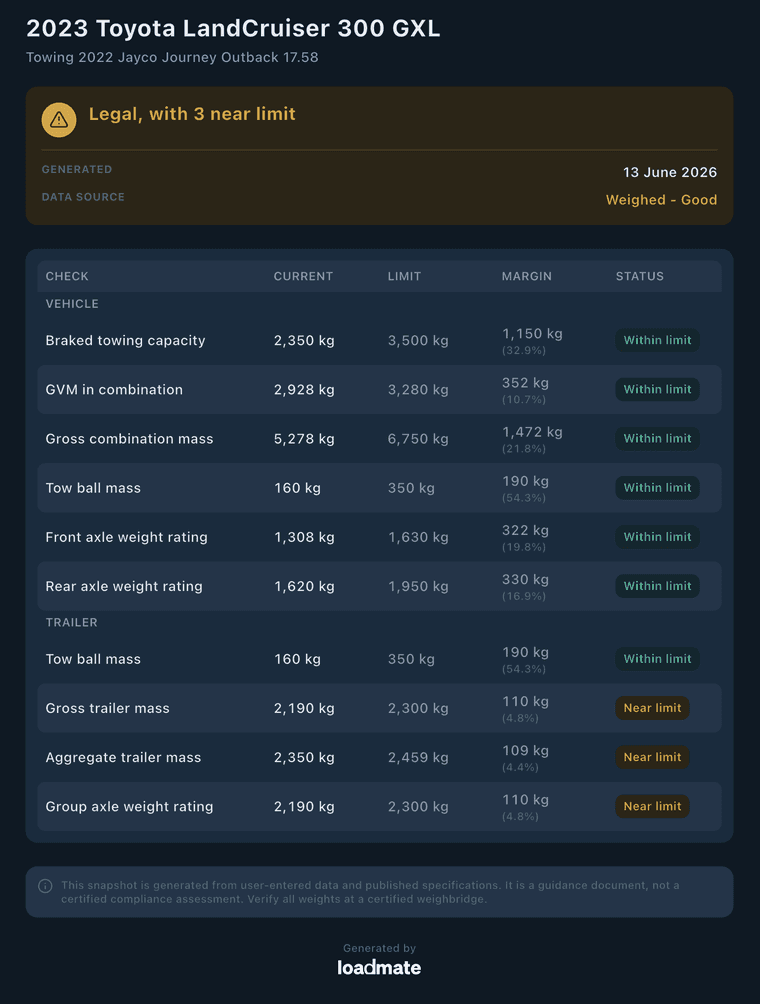Click the 3,500 kg towing capacity limit
The image size is (760, 1004).
point(418,341)
